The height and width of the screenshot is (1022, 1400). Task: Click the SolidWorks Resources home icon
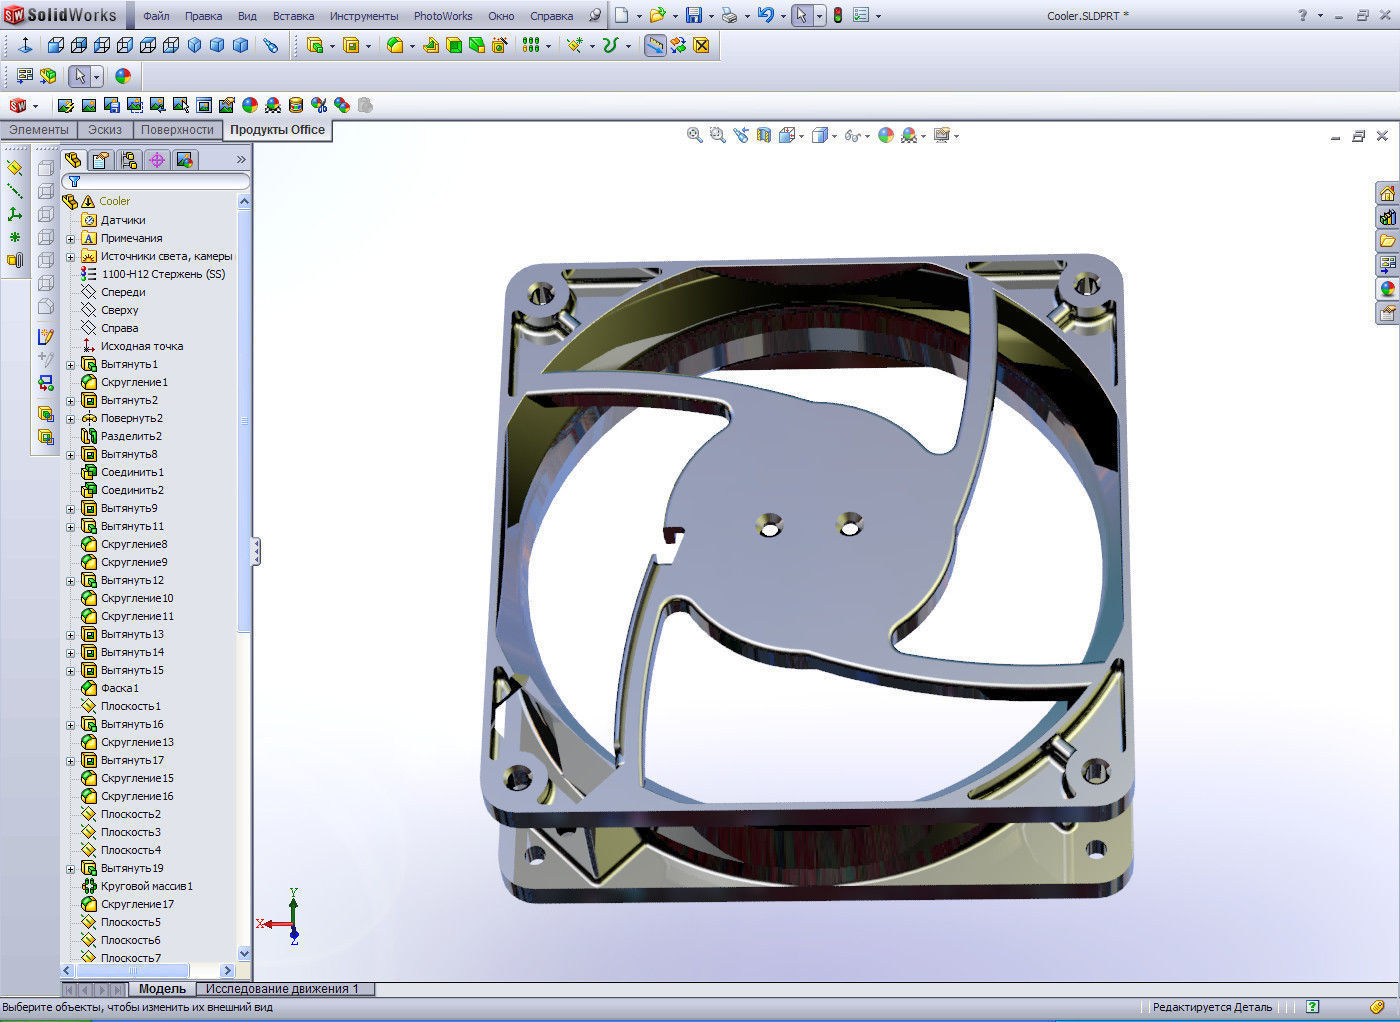coord(1387,193)
